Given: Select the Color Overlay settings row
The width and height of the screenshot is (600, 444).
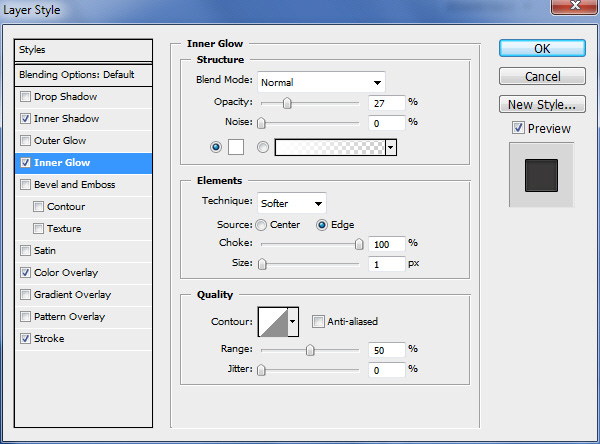Looking at the screenshot, I should 83,273.
